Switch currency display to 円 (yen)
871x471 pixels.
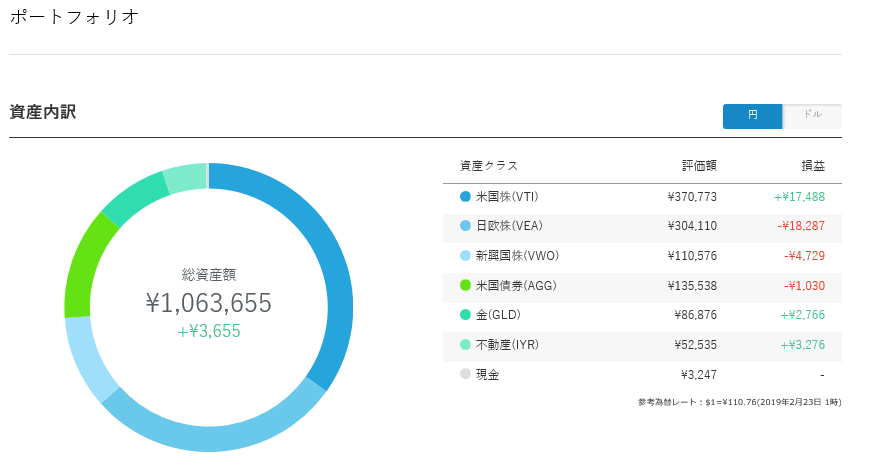point(752,116)
